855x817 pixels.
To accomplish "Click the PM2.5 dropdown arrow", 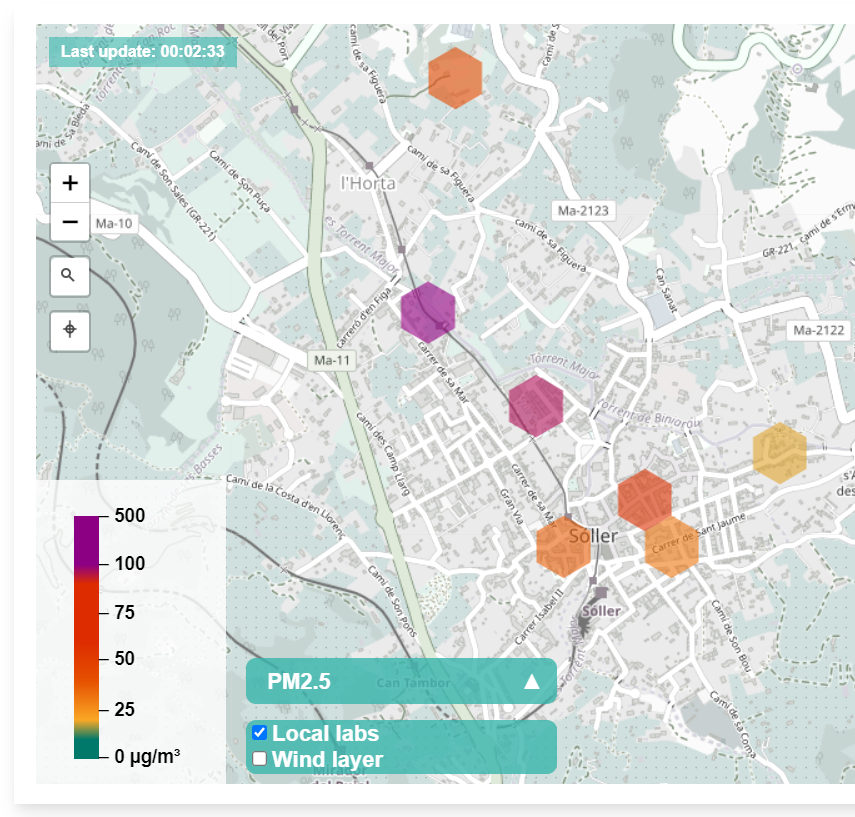I will [532, 682].
